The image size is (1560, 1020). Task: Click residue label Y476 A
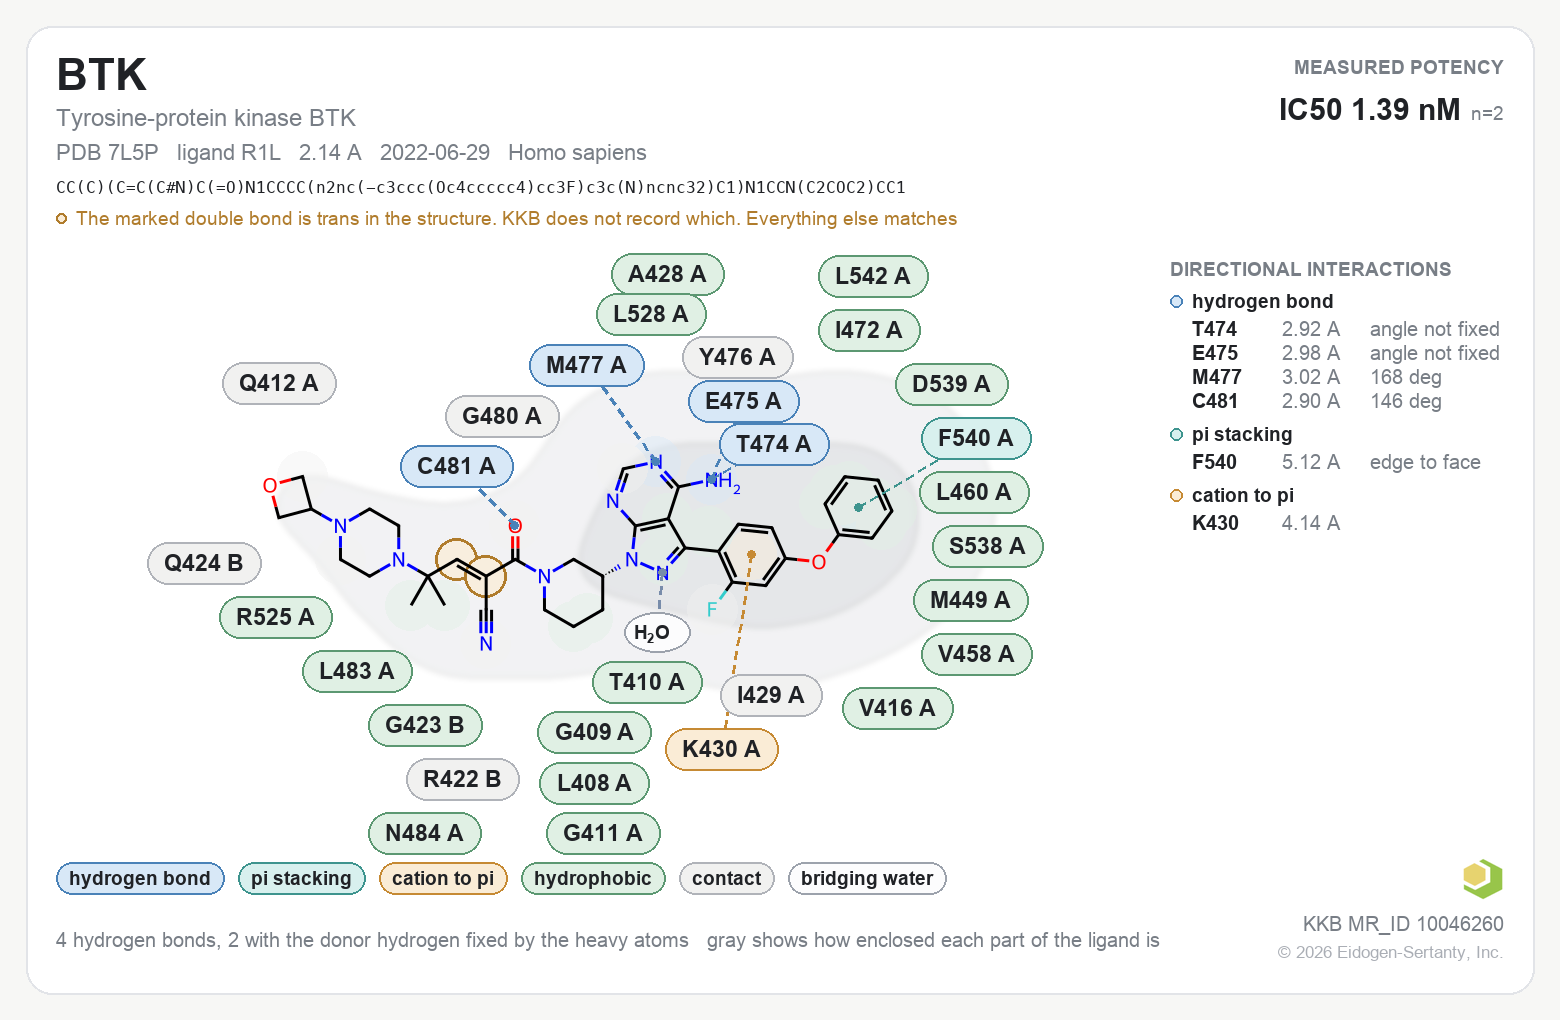[x=738, y=357]
